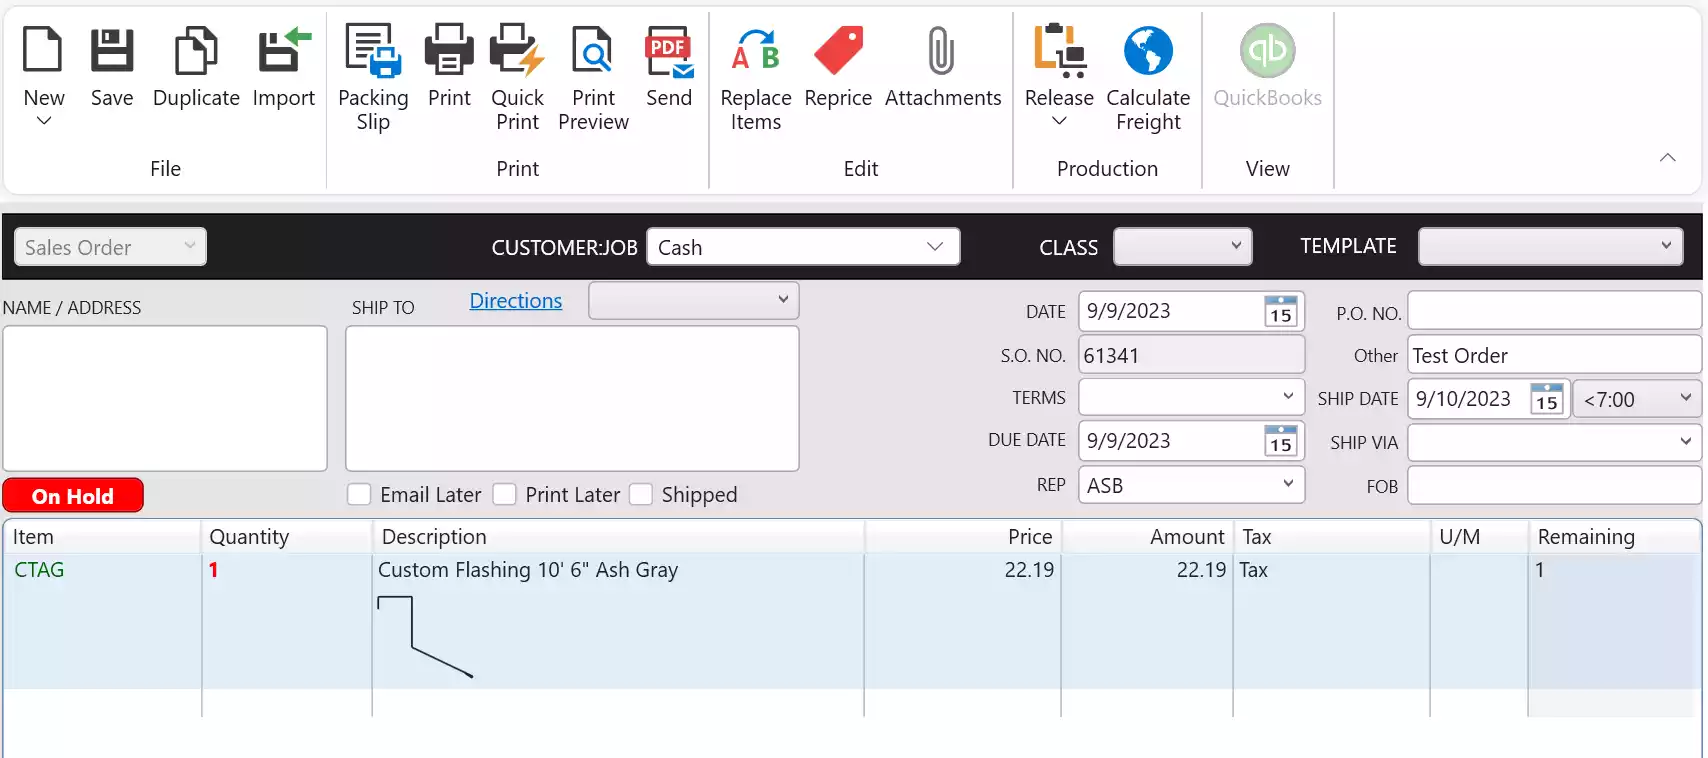Mark the order as Shipped
The height and width of the screenshot is (758, 1708).
tap(641, 495)
